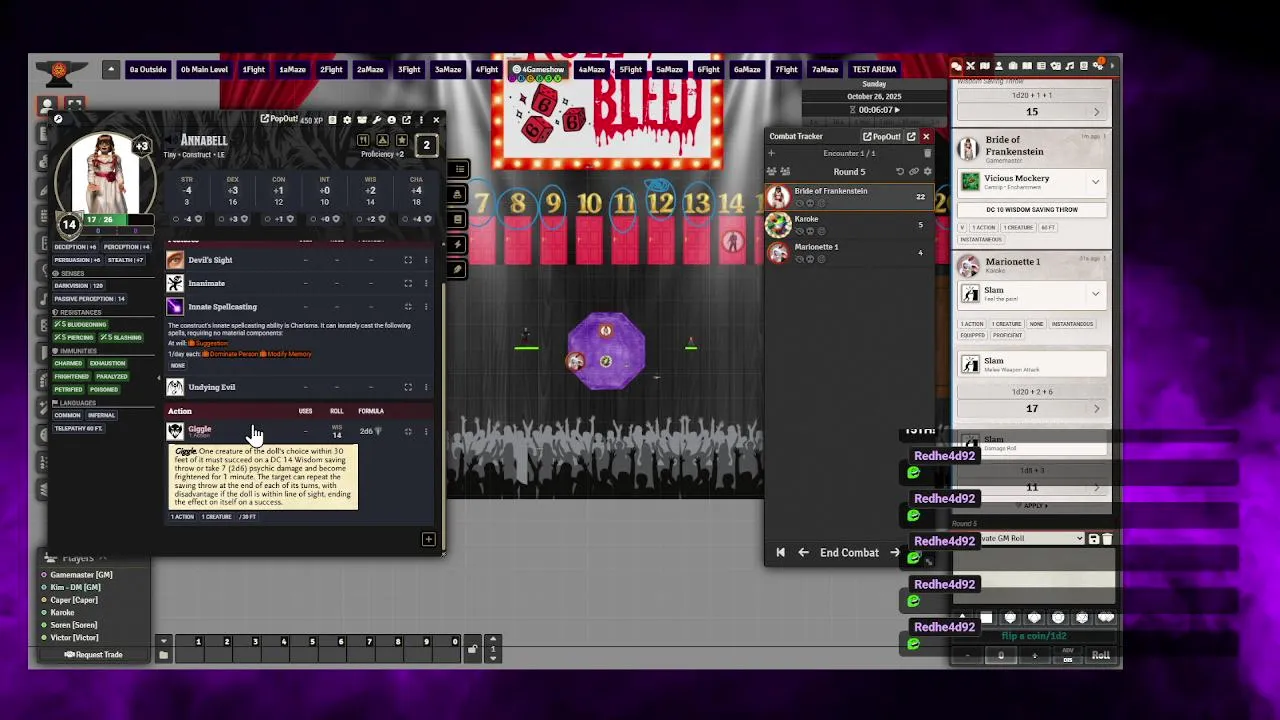Click the Giggle action icon

175,431
